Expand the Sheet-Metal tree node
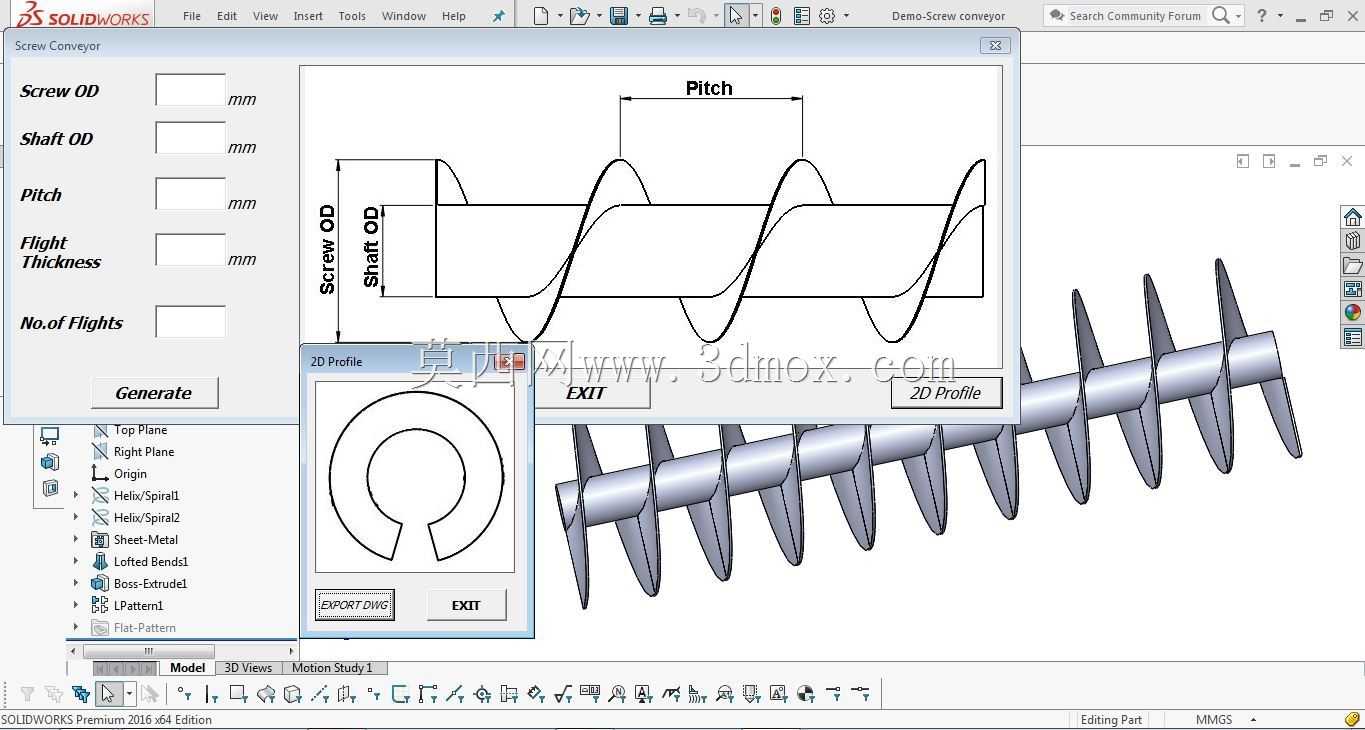Screen dimensions: 1365x730 pos(76,540)
